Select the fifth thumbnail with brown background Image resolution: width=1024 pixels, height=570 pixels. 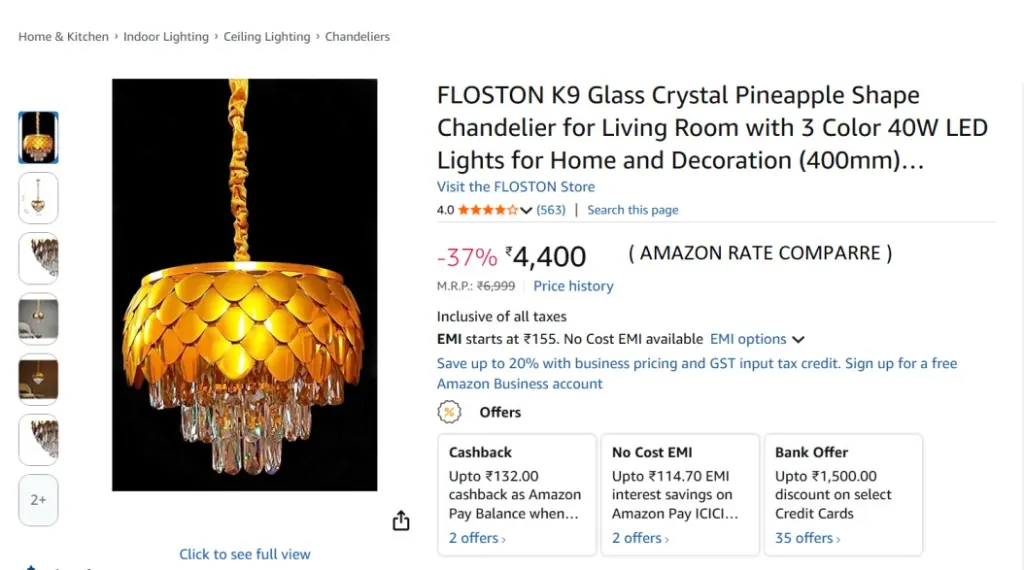pos(39,379)
